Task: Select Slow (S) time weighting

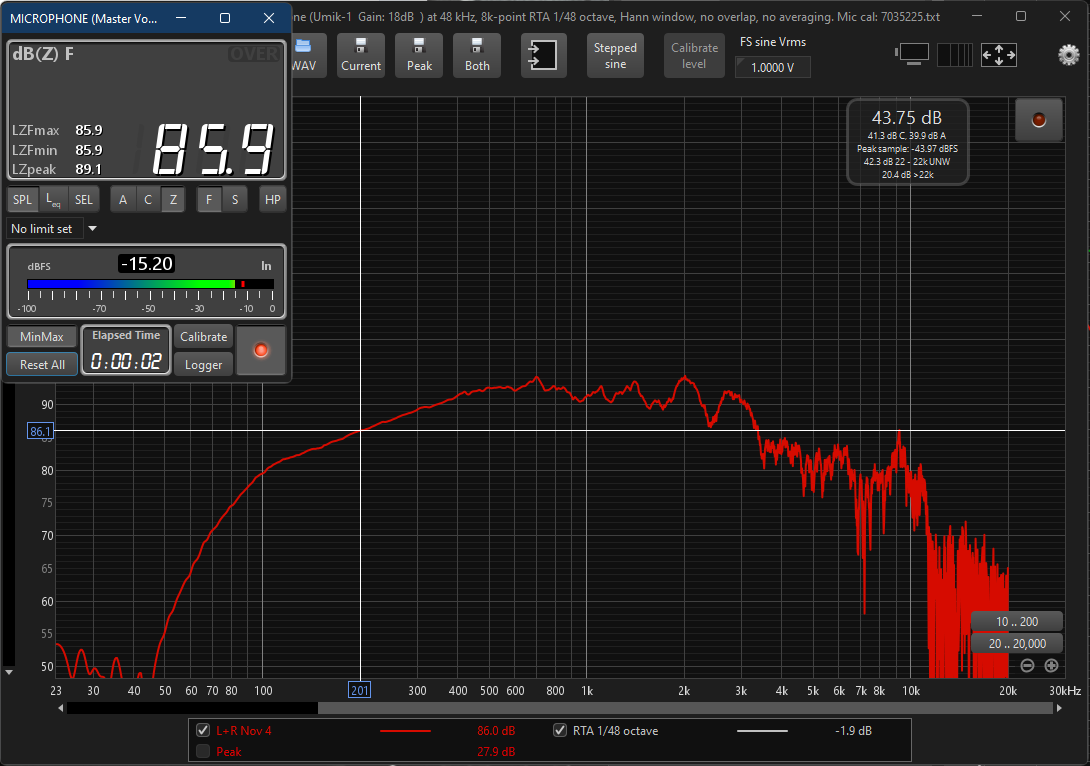Action: (235, 199)
